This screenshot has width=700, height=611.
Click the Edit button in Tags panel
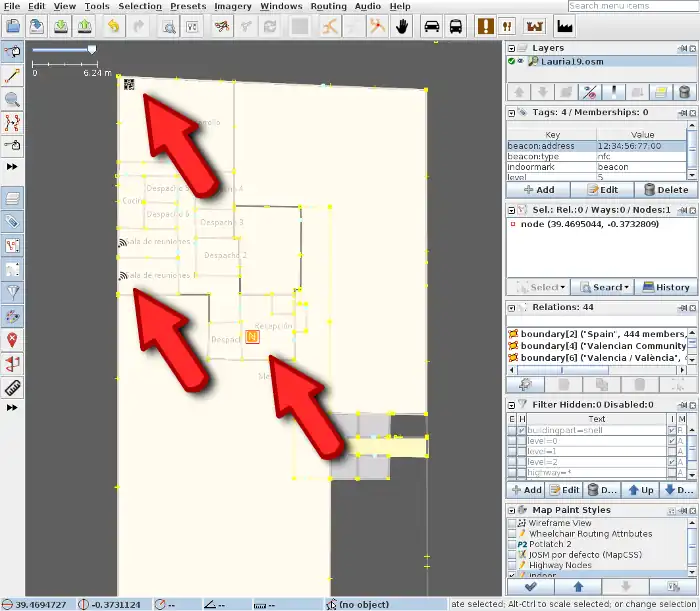(602, 189)
